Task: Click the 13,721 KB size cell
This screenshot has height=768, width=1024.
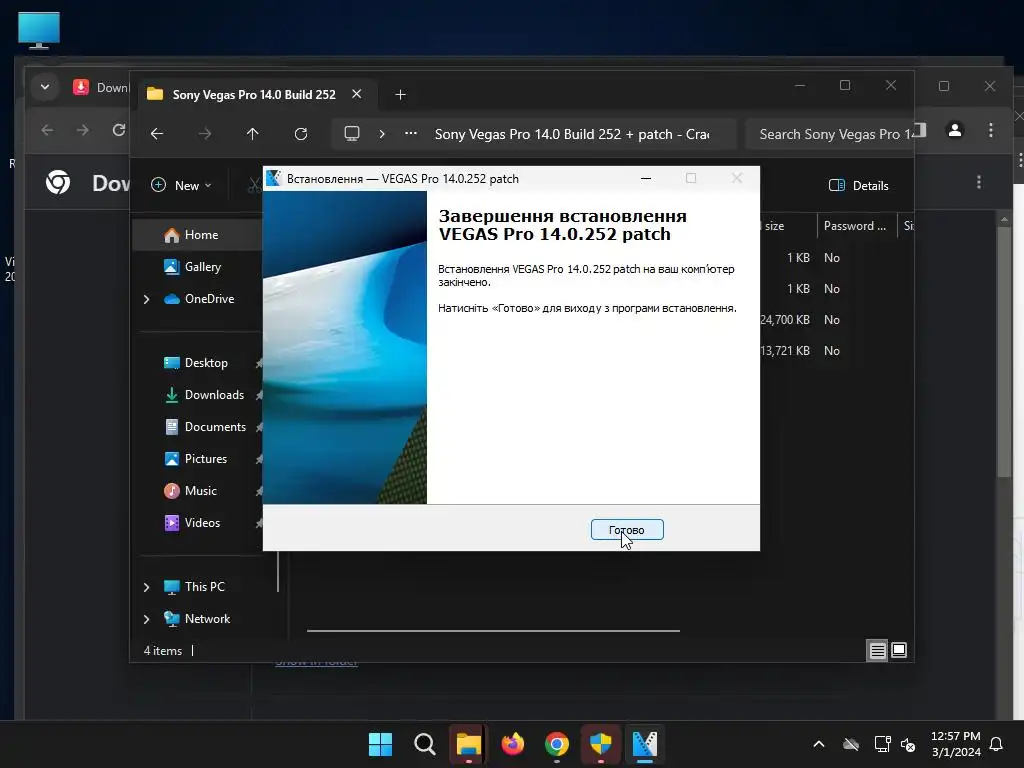Action: (x=785, y=351)
